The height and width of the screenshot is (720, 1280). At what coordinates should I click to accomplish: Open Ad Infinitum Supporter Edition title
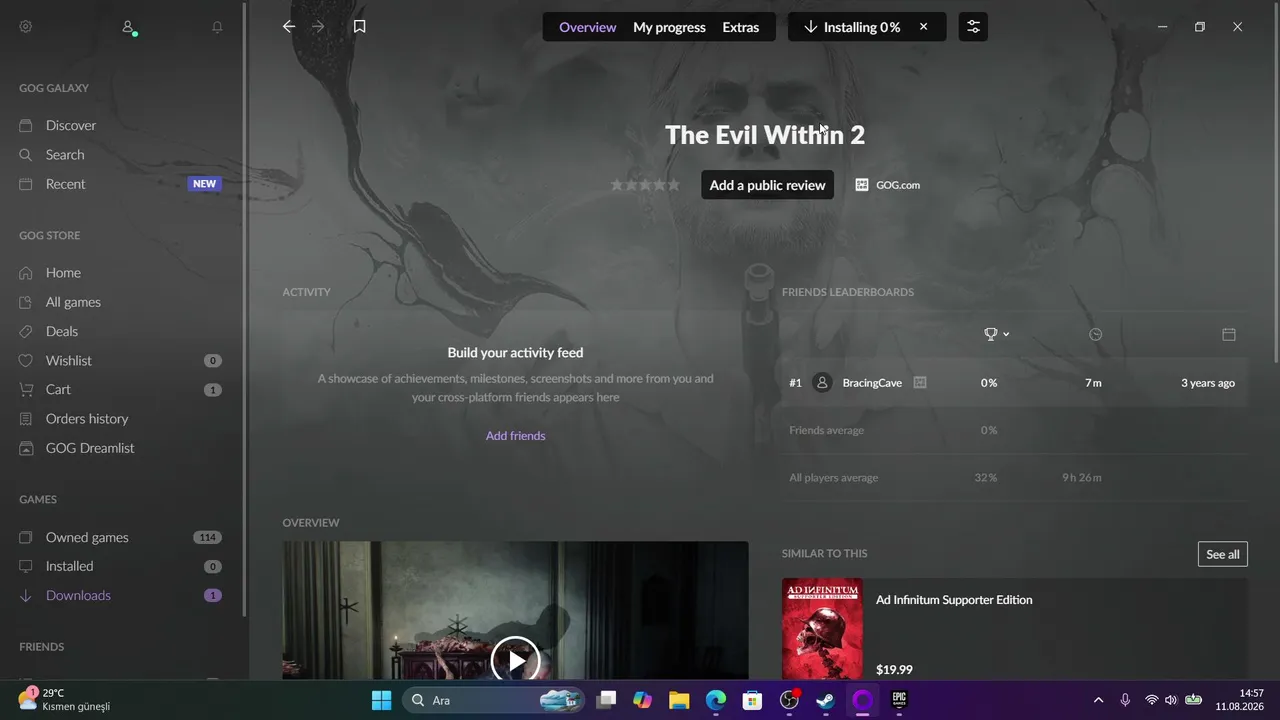954,600
